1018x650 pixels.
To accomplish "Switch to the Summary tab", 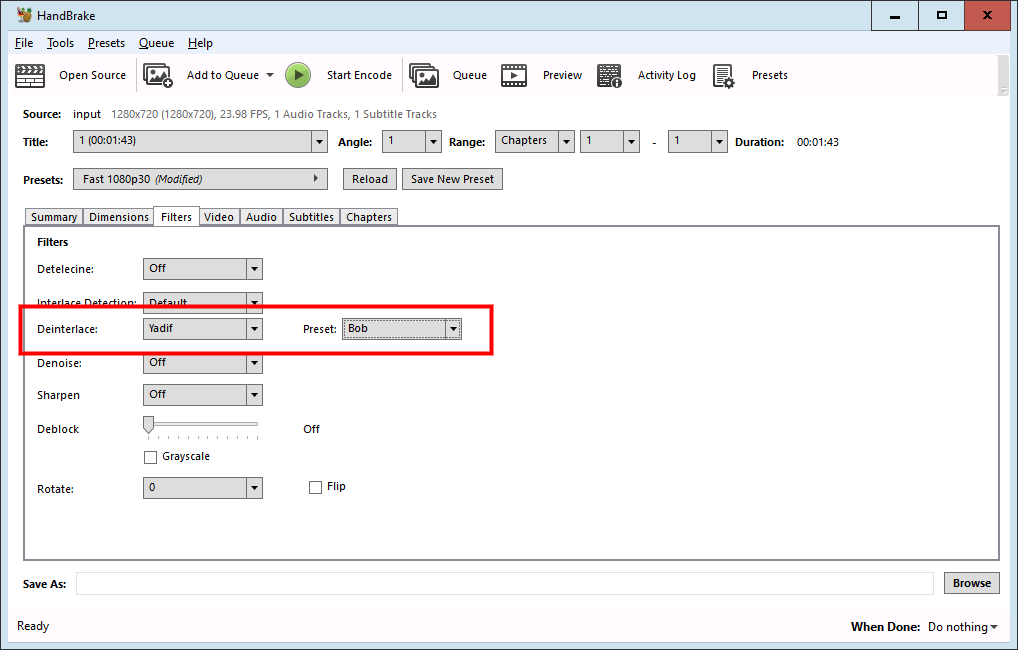I will click(x=54, y=217).
